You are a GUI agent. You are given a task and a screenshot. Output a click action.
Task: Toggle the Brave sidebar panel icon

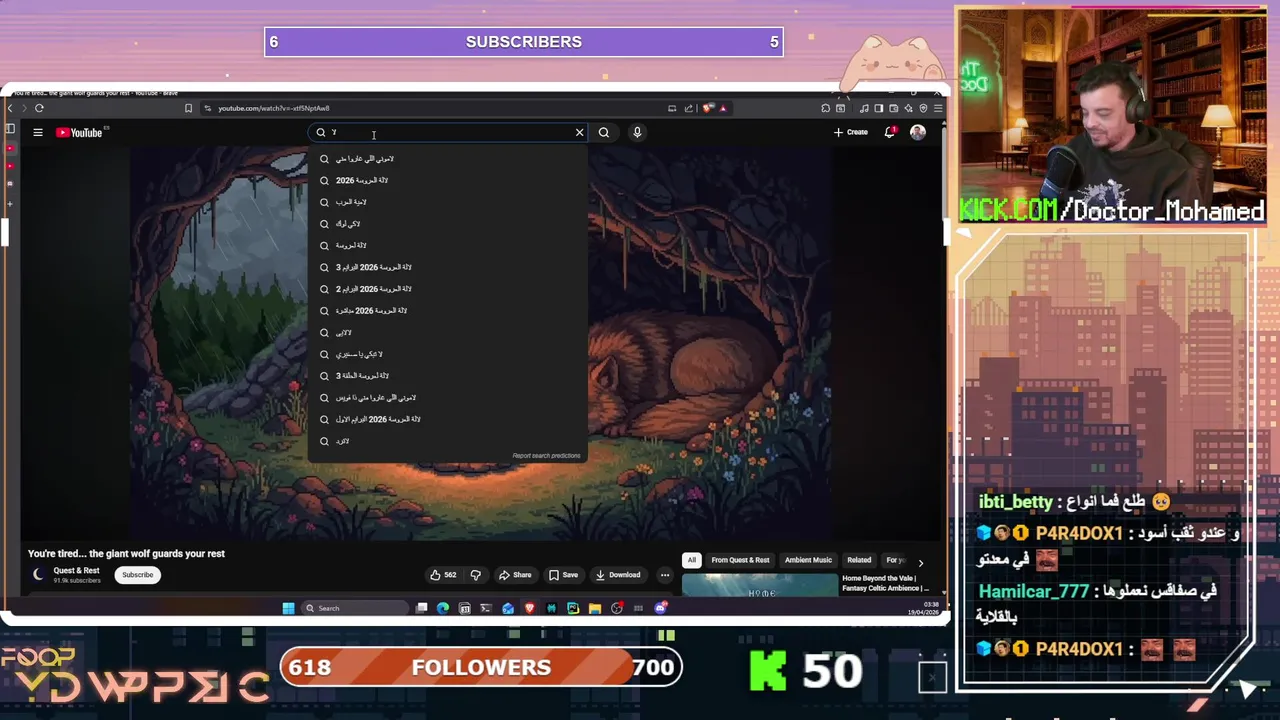pyautogui.click(x=879, y=108)
